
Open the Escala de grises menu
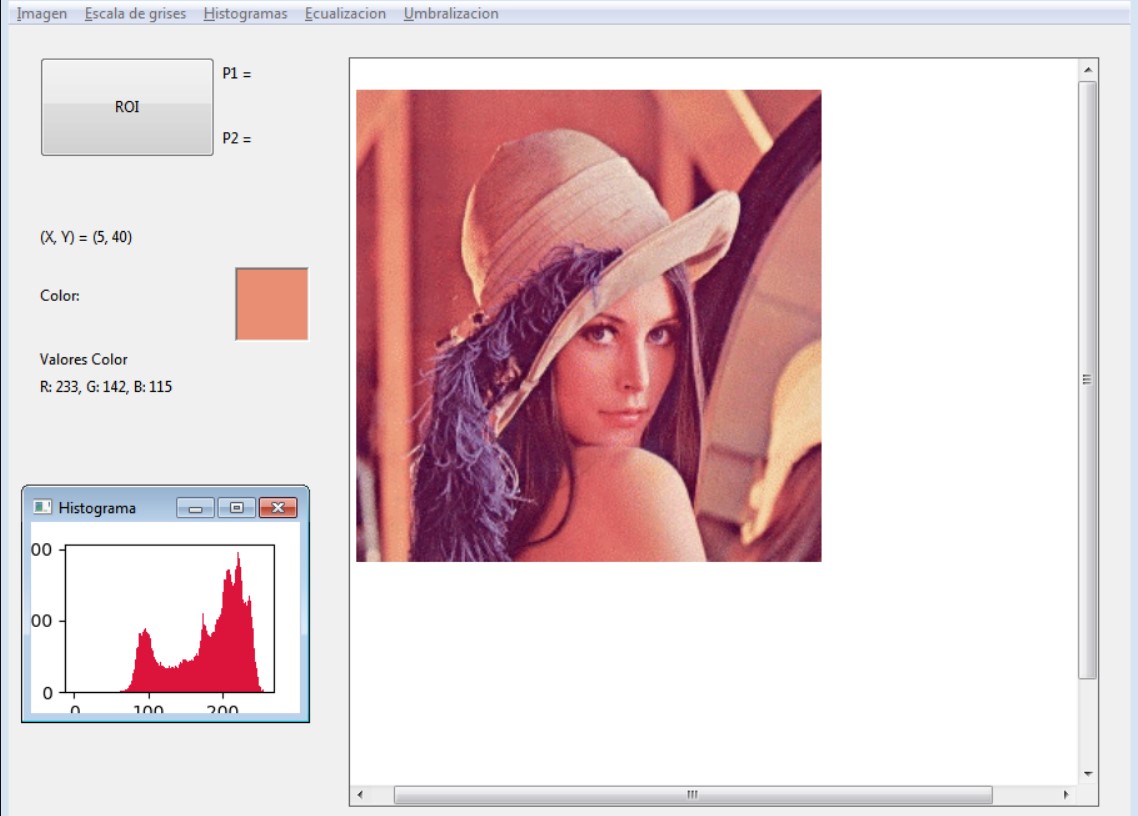point(135,14)
